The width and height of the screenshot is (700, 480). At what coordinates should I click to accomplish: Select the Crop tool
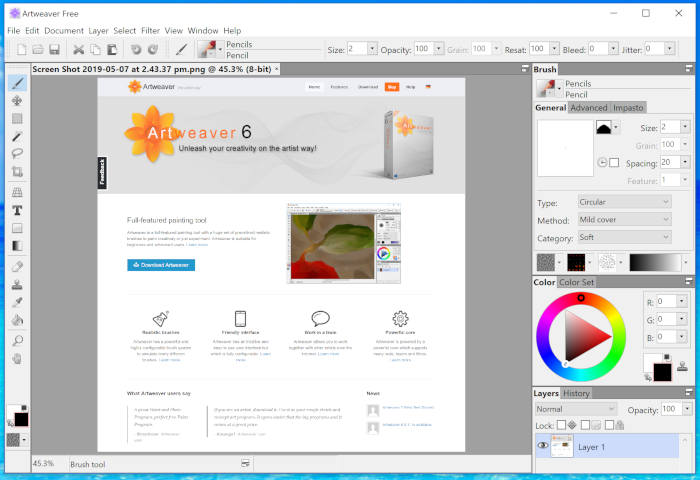coord(17,171)
